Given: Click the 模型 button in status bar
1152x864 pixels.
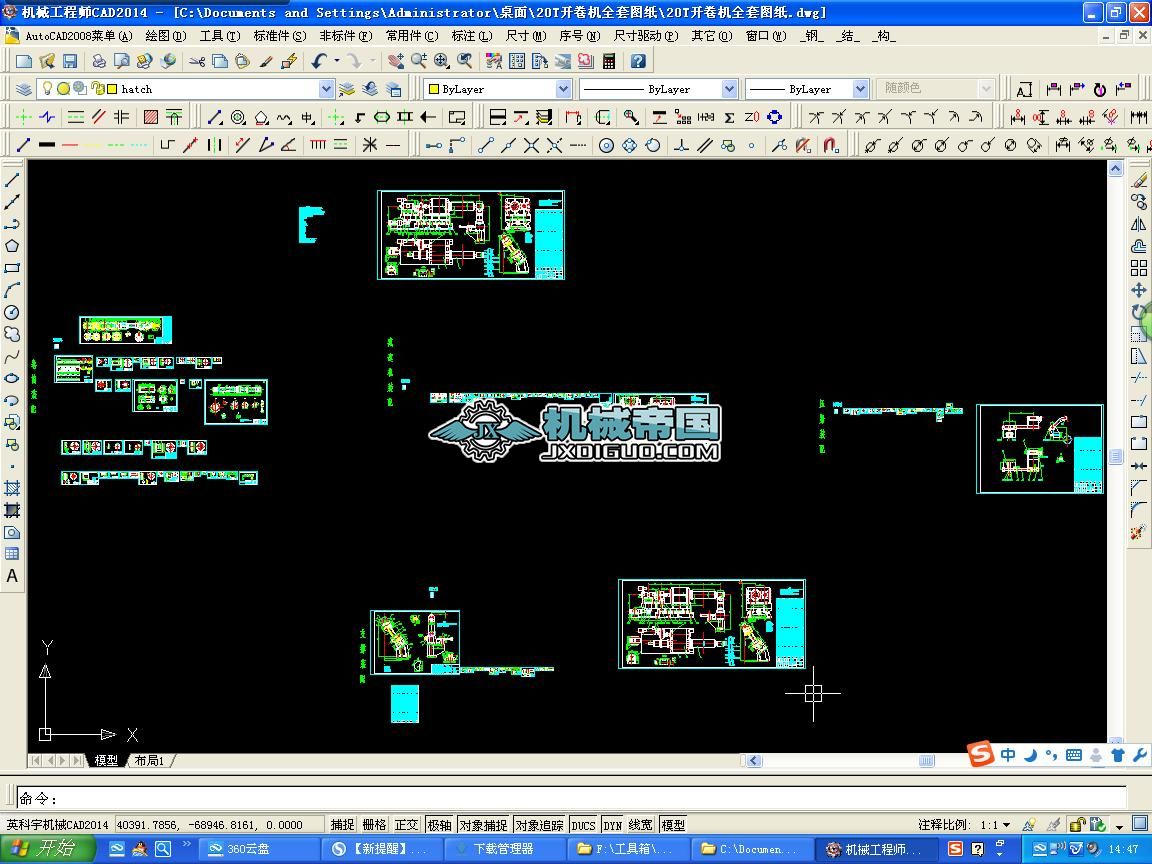Looking at the screenshot, I should coord(673,825).
